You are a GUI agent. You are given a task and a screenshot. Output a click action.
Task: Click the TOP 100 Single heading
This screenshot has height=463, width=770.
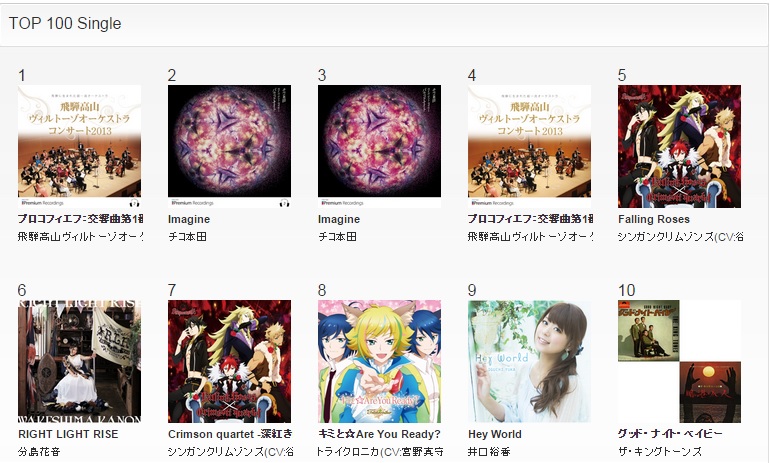(x=65, y=24)
